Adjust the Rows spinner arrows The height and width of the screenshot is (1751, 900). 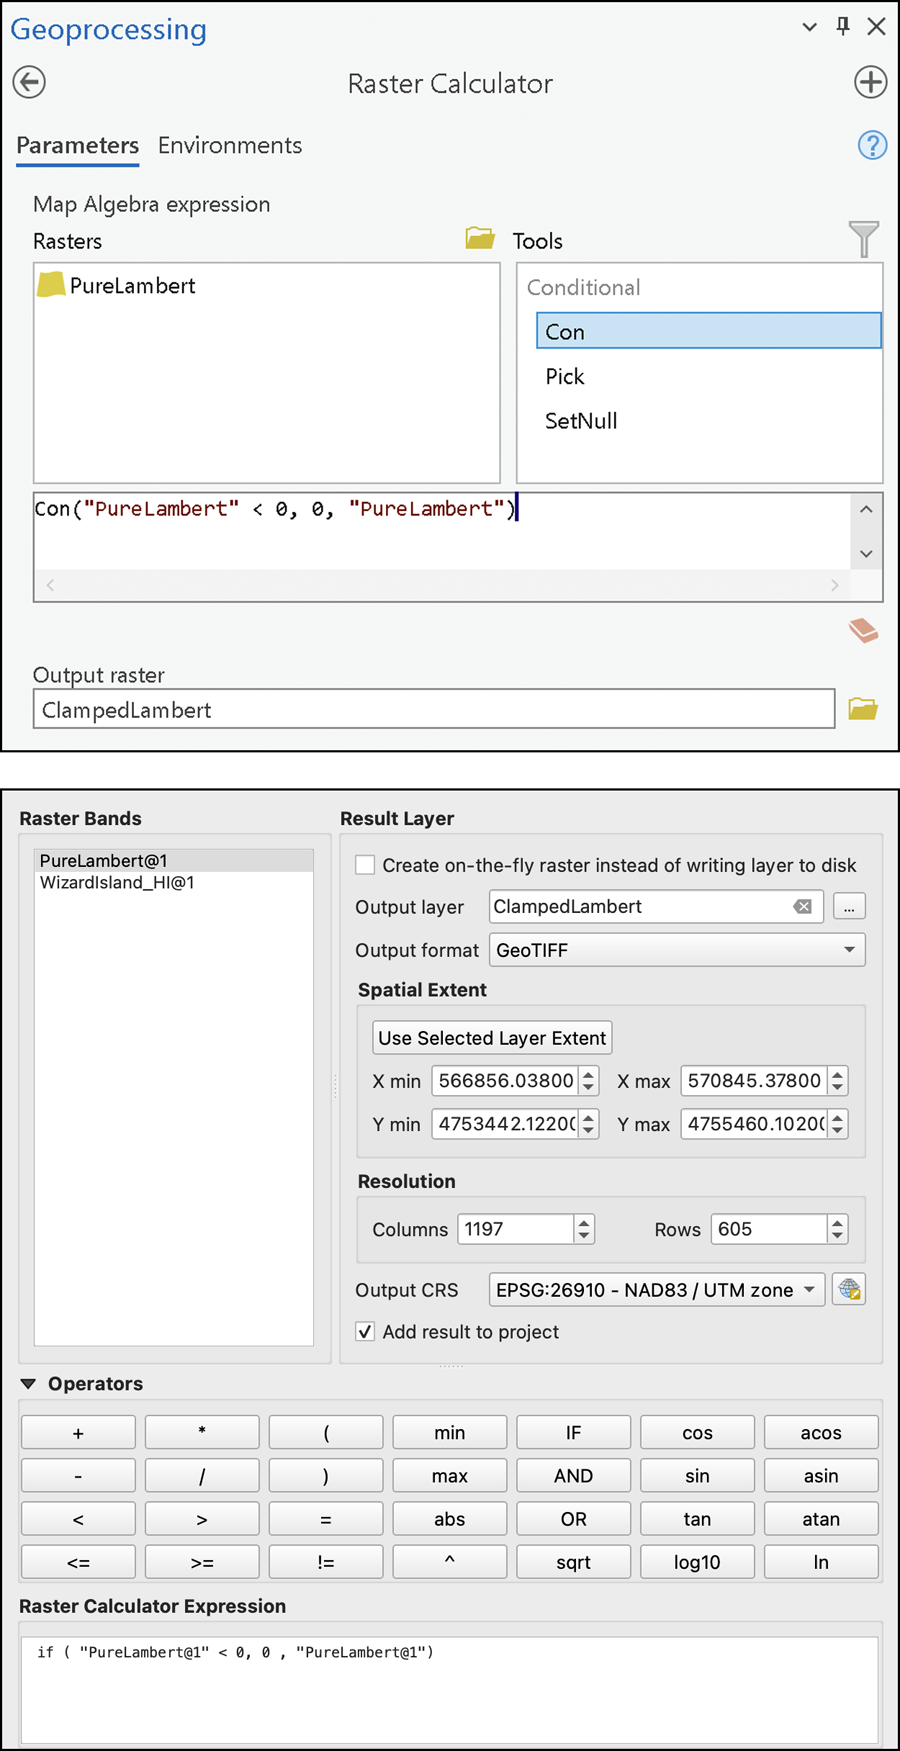click(838, 1229)
